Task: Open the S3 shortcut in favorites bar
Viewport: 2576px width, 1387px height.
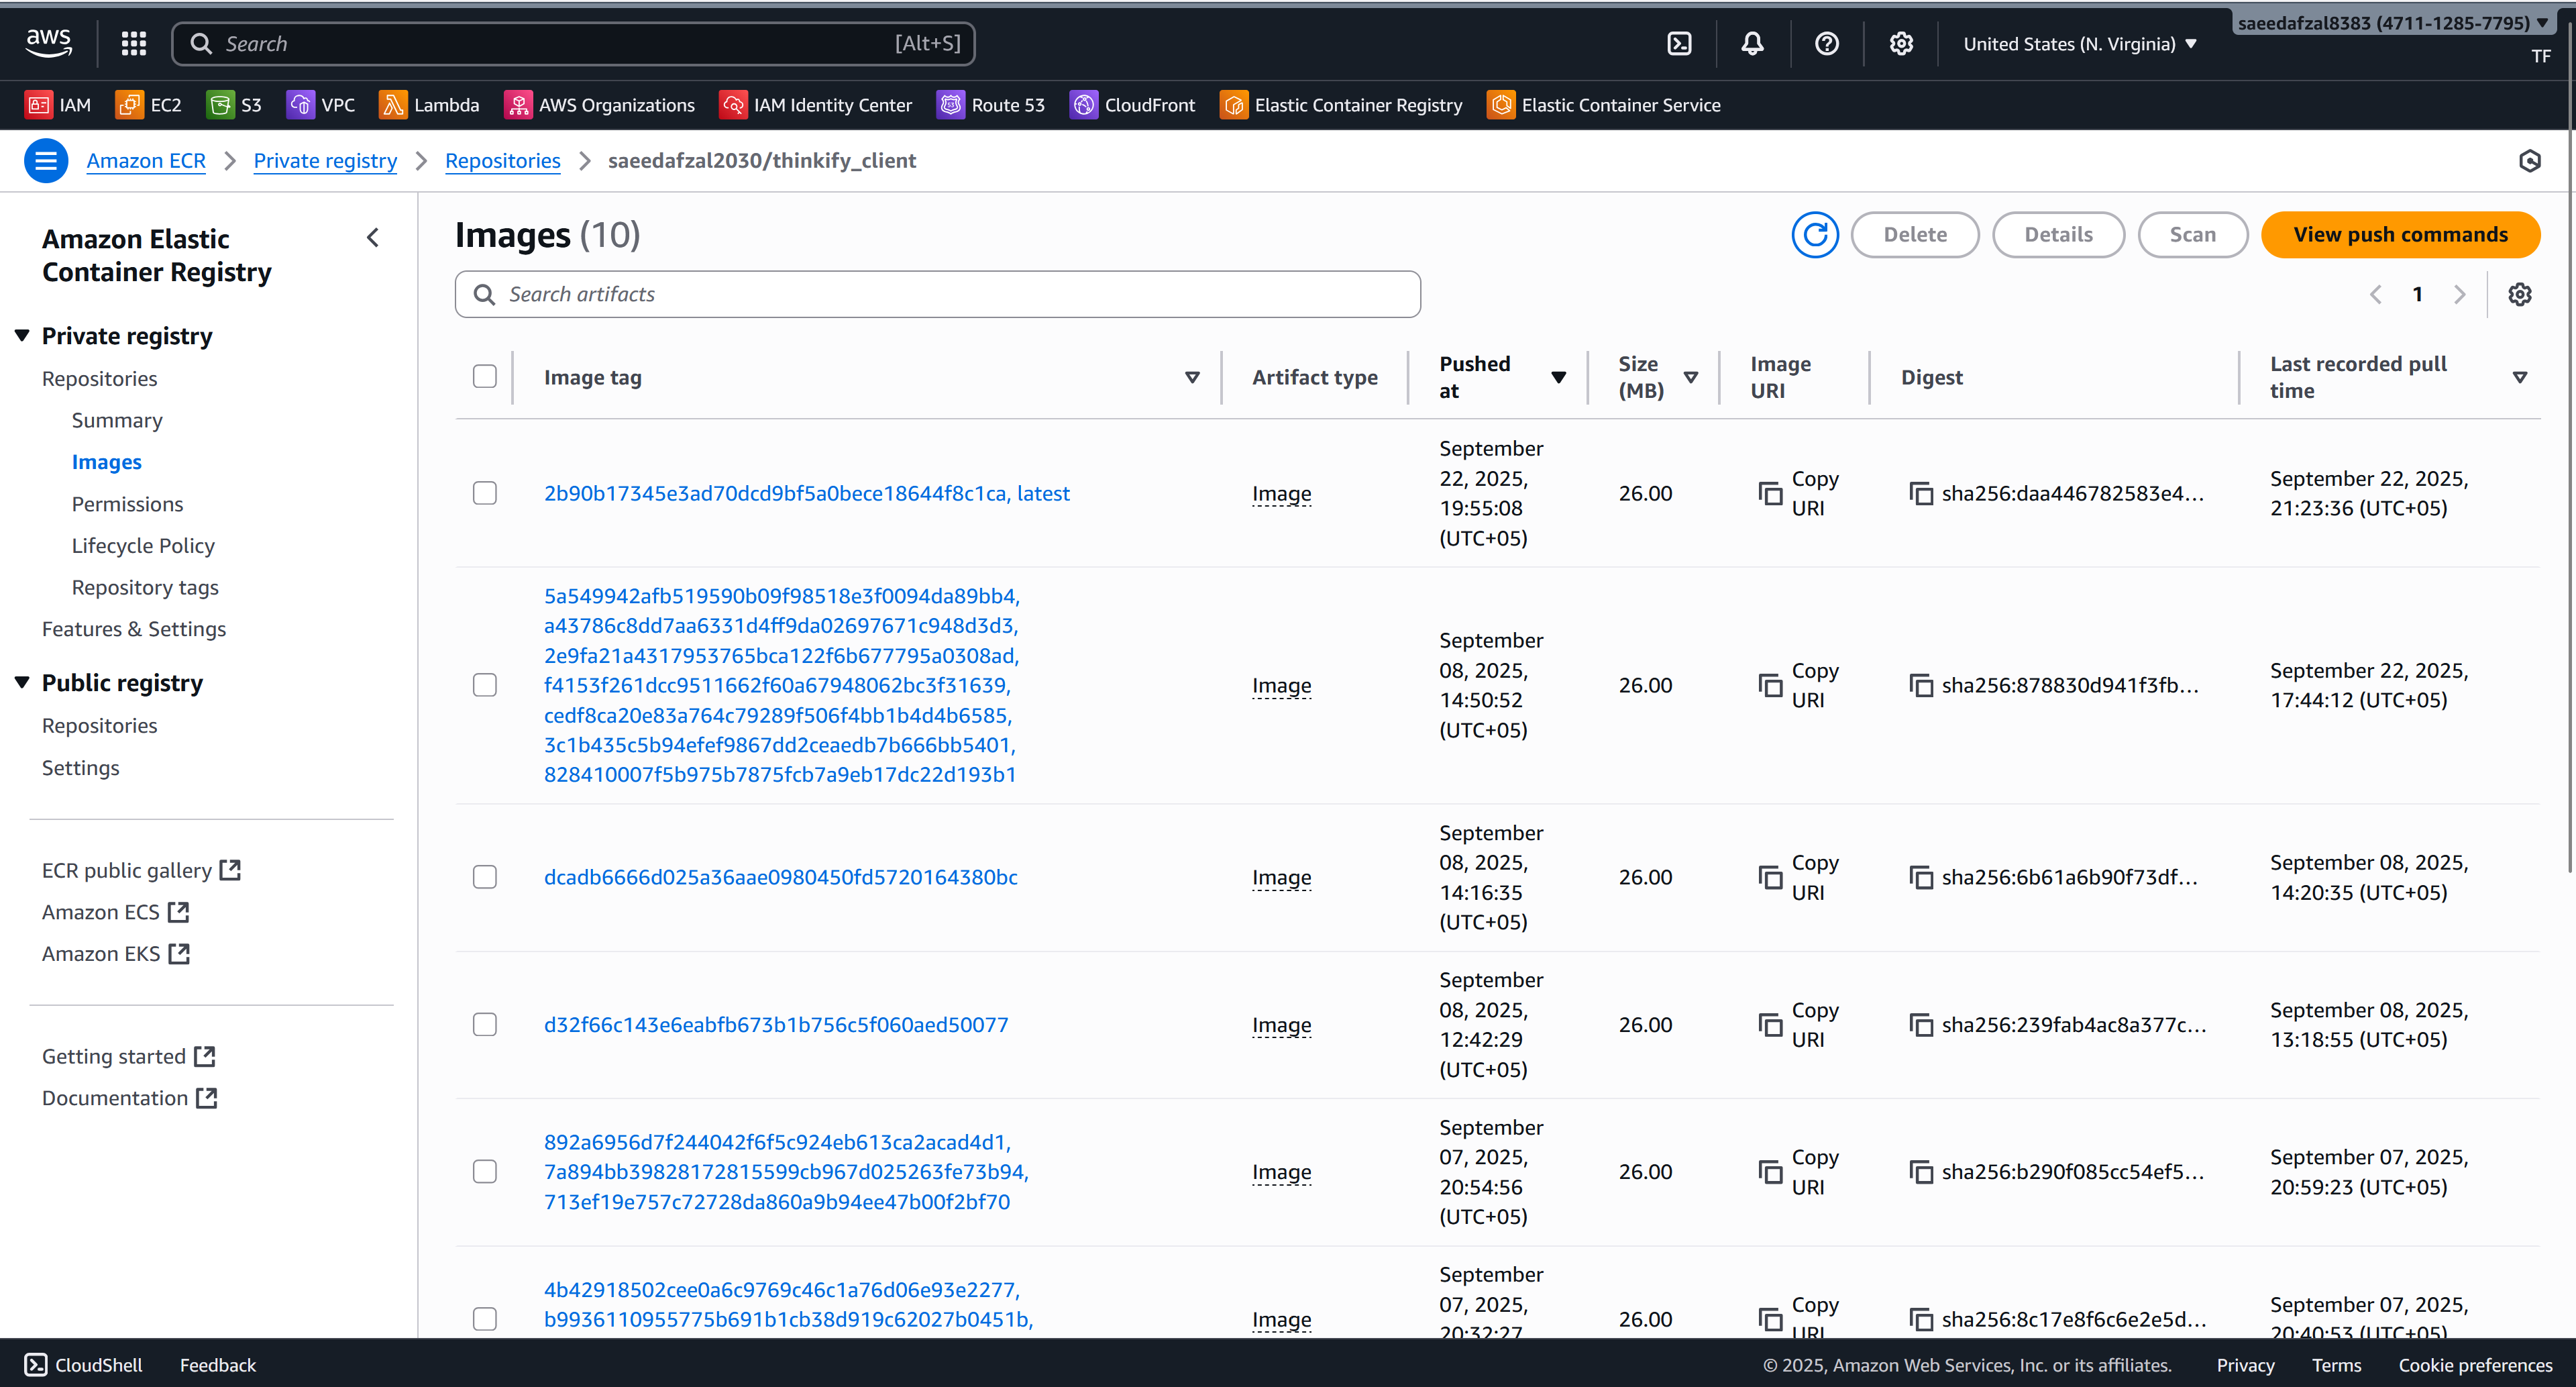Action: point(234,104)
